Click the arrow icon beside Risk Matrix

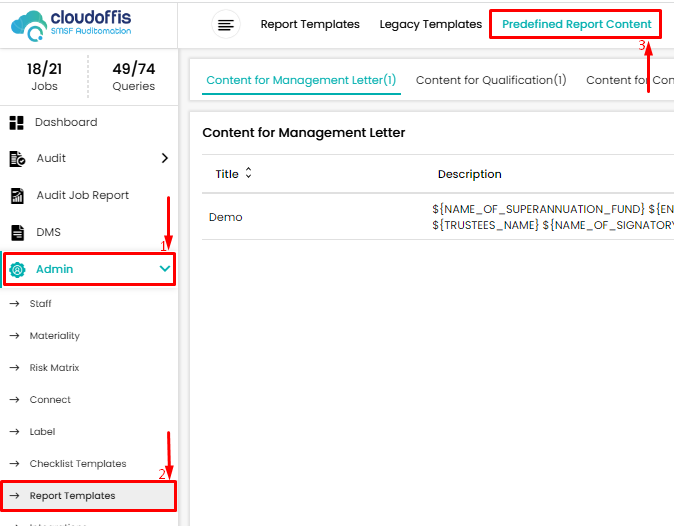(x=15, y=367)
